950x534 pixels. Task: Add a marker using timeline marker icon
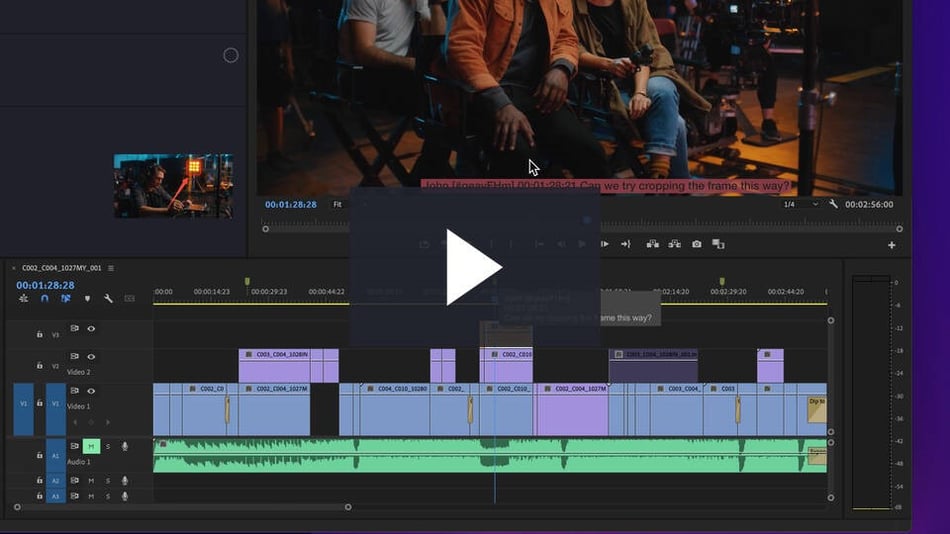point(87,299)
